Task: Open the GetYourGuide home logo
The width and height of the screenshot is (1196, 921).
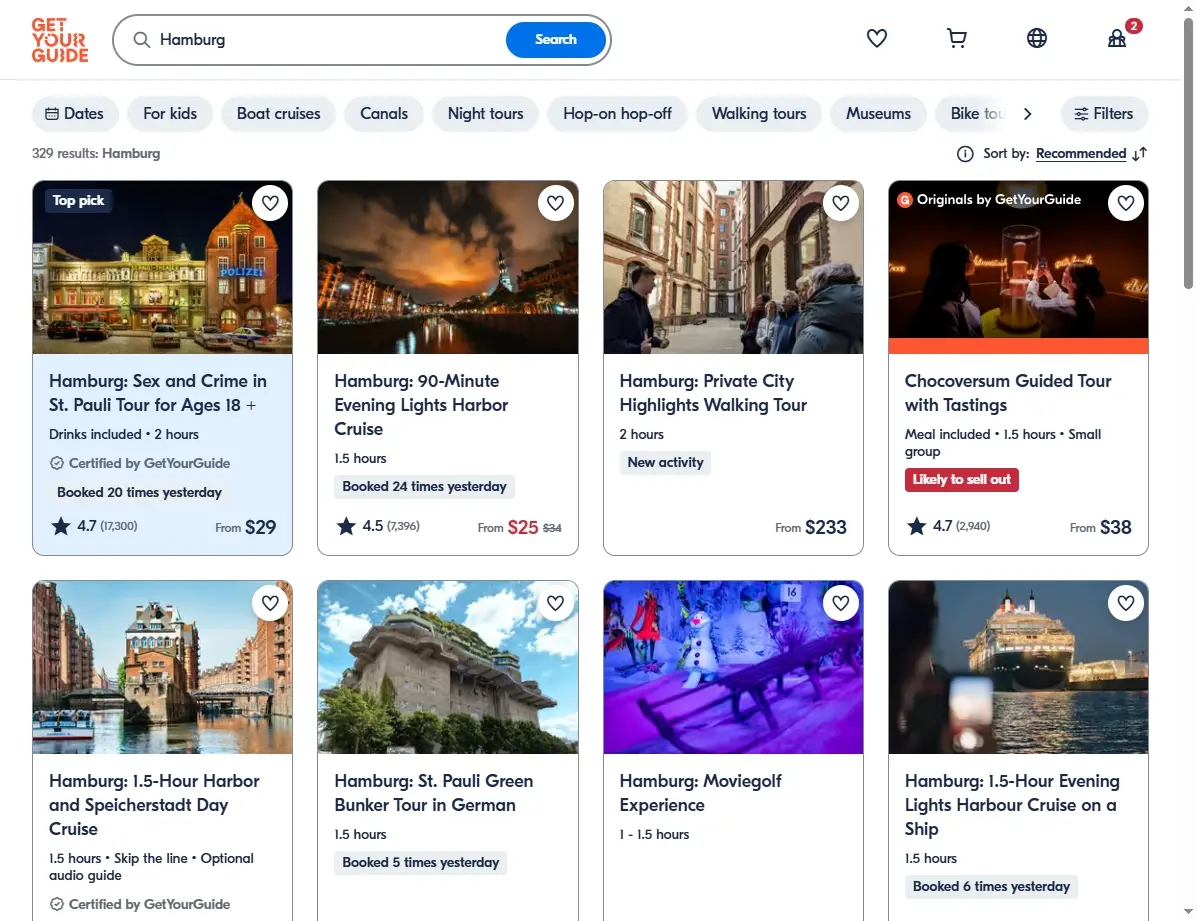Action: [59, 40]
